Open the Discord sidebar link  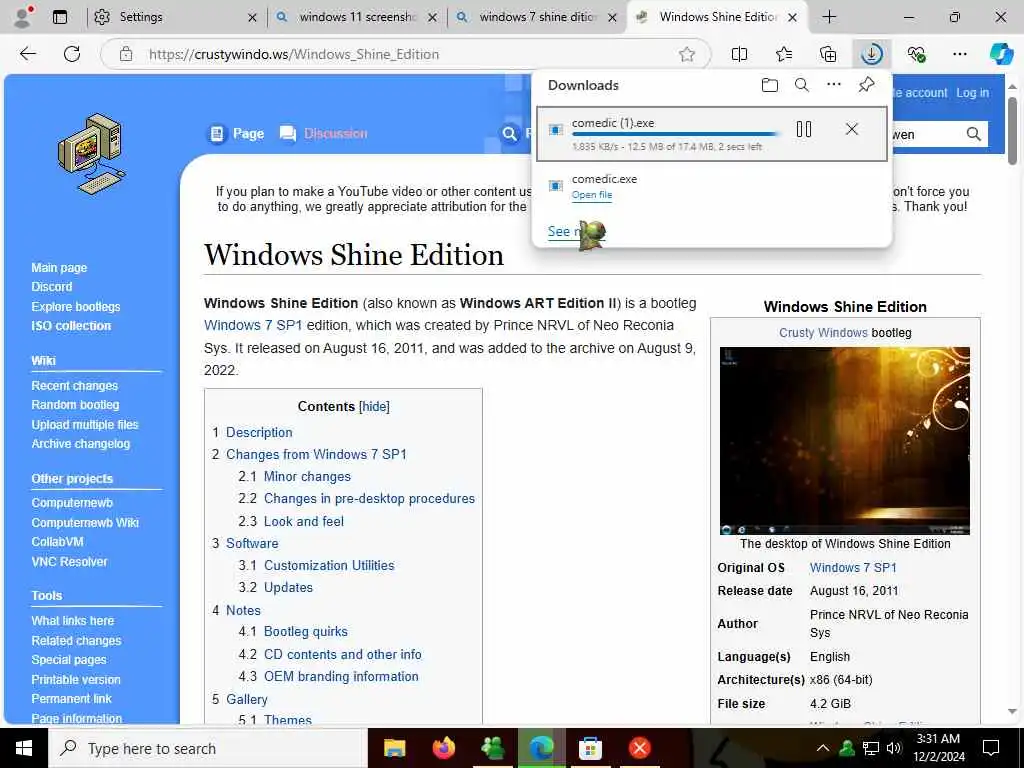52,287
